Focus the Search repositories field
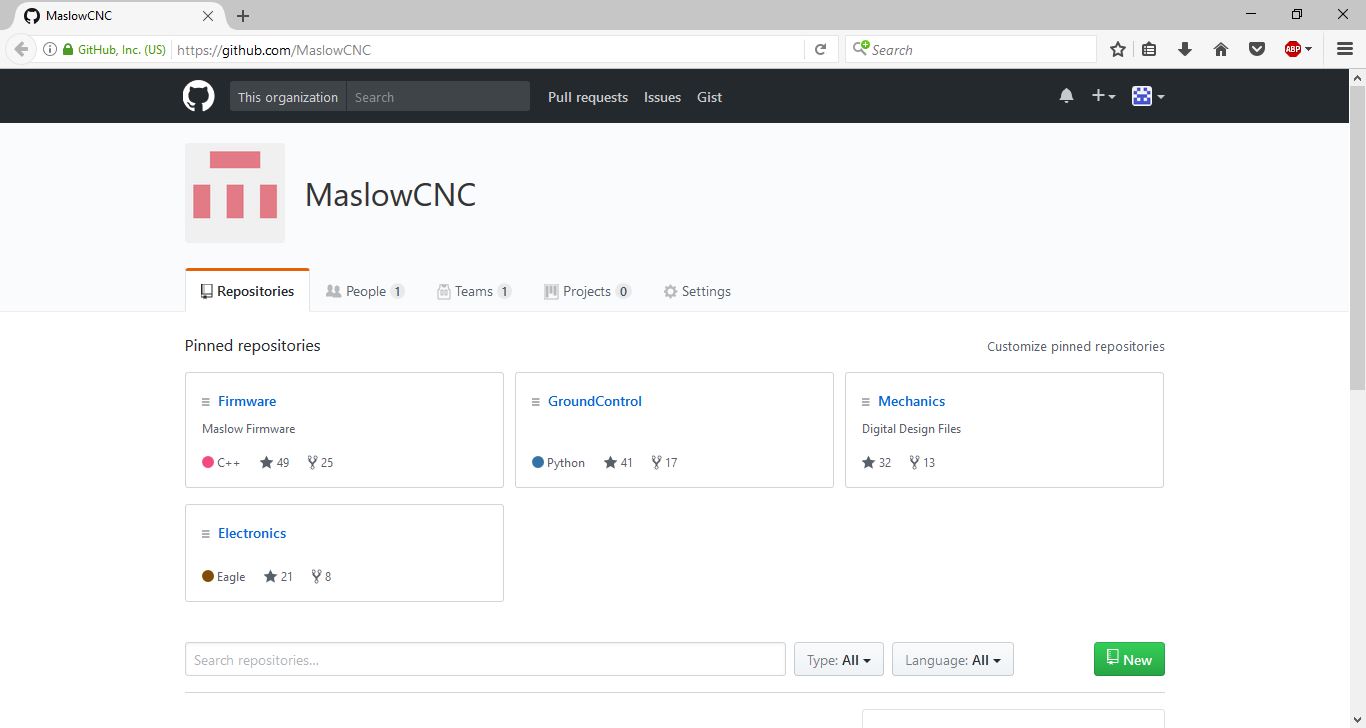This screenshot has height=728, width=1366. [485, 659]
